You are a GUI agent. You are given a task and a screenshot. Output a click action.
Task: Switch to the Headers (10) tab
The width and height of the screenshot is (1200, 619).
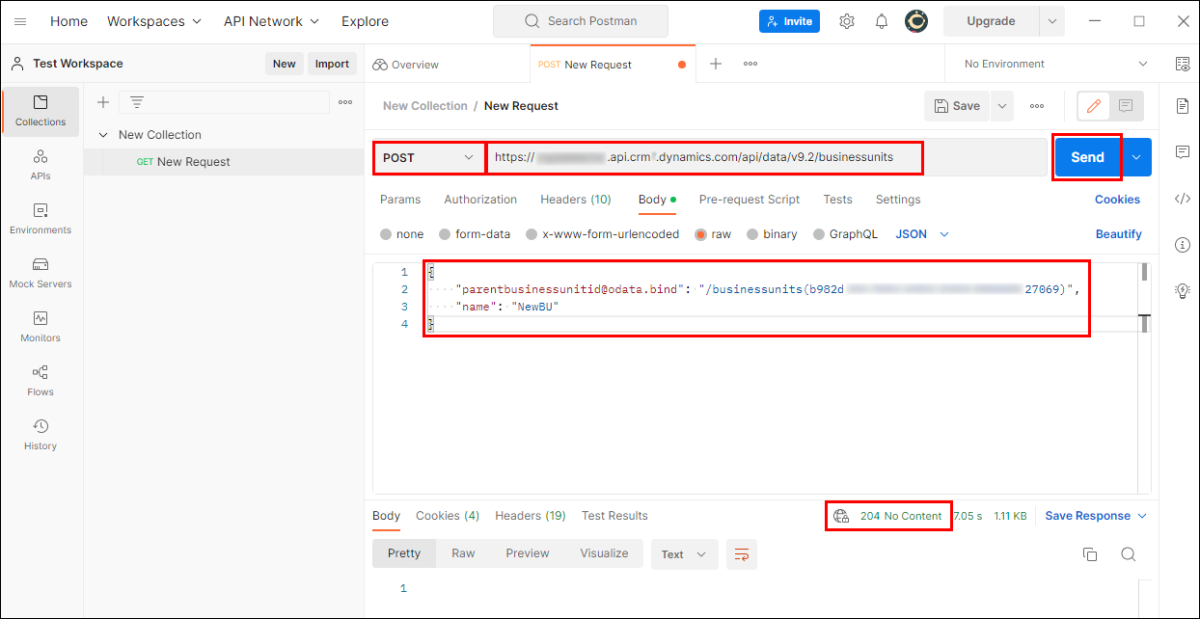tap(576, 199)
